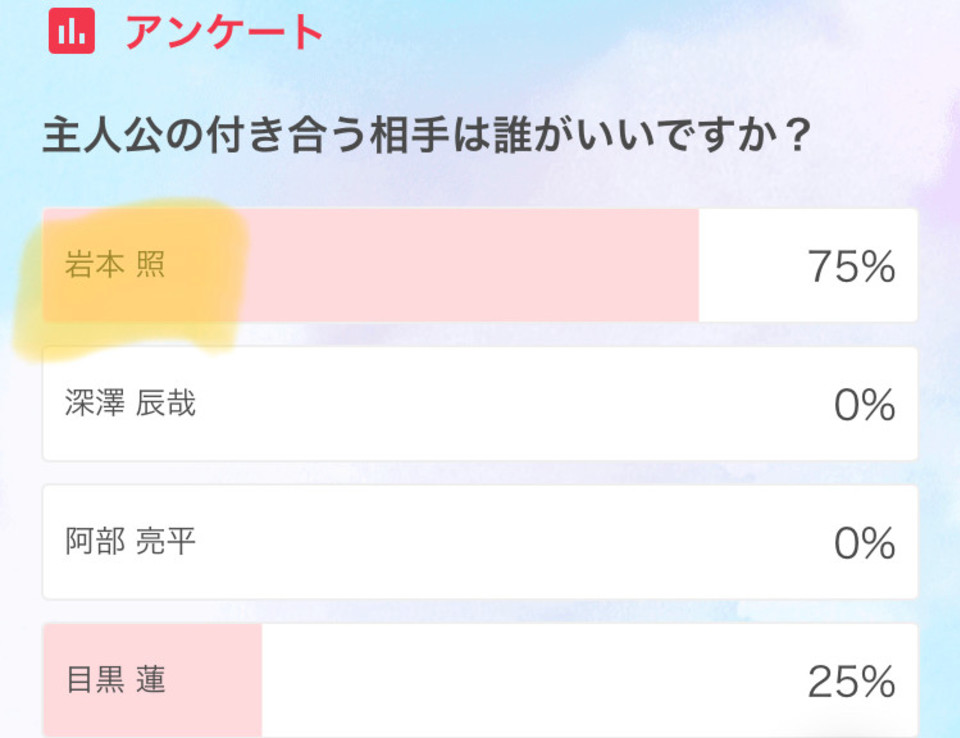
Task: Select the アンケート heading text
Action: [224, 32]
